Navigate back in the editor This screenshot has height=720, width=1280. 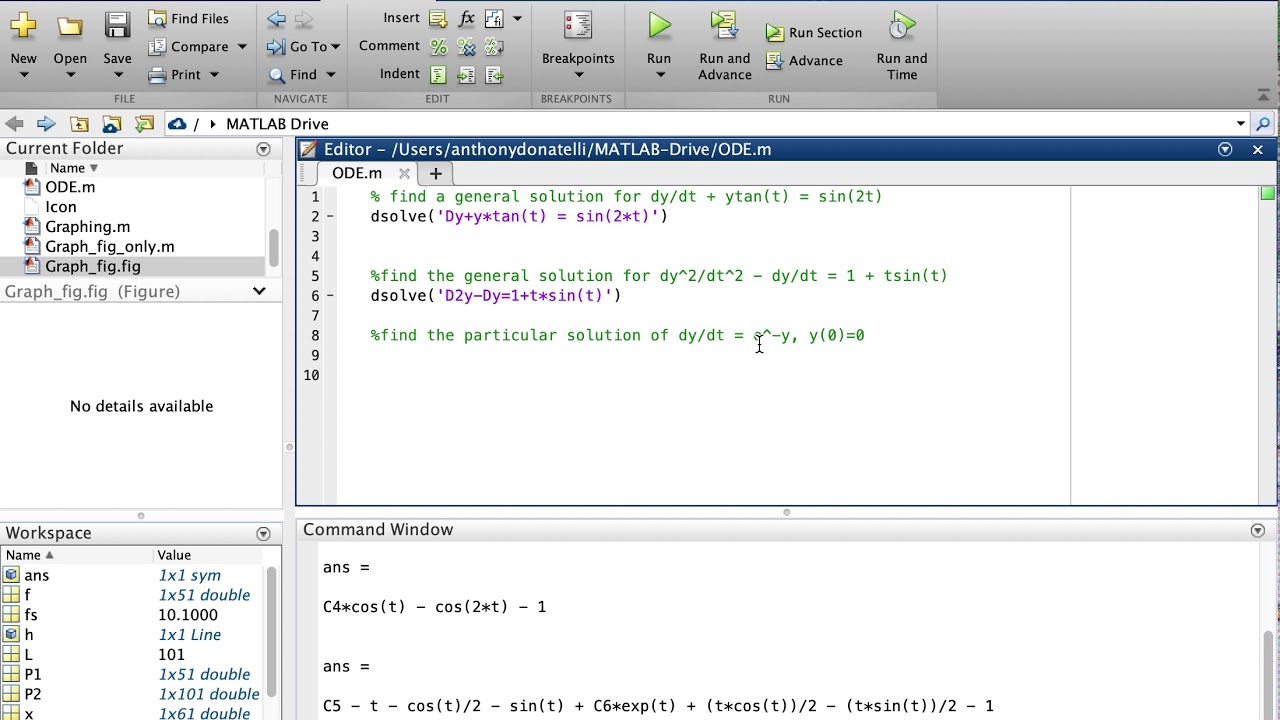coord(277,18)
